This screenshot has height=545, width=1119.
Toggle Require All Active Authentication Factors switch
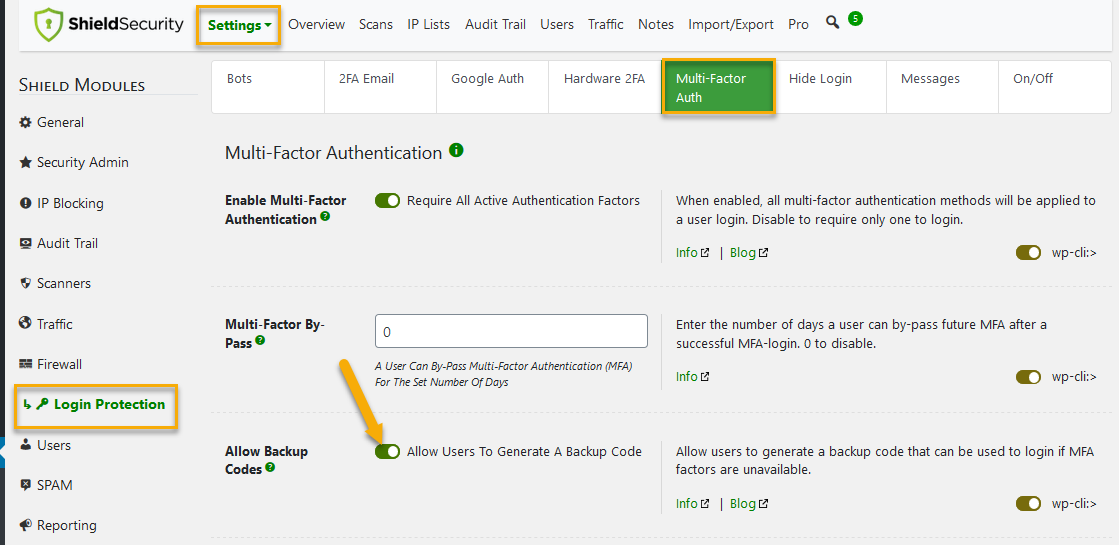click(388, 201)
